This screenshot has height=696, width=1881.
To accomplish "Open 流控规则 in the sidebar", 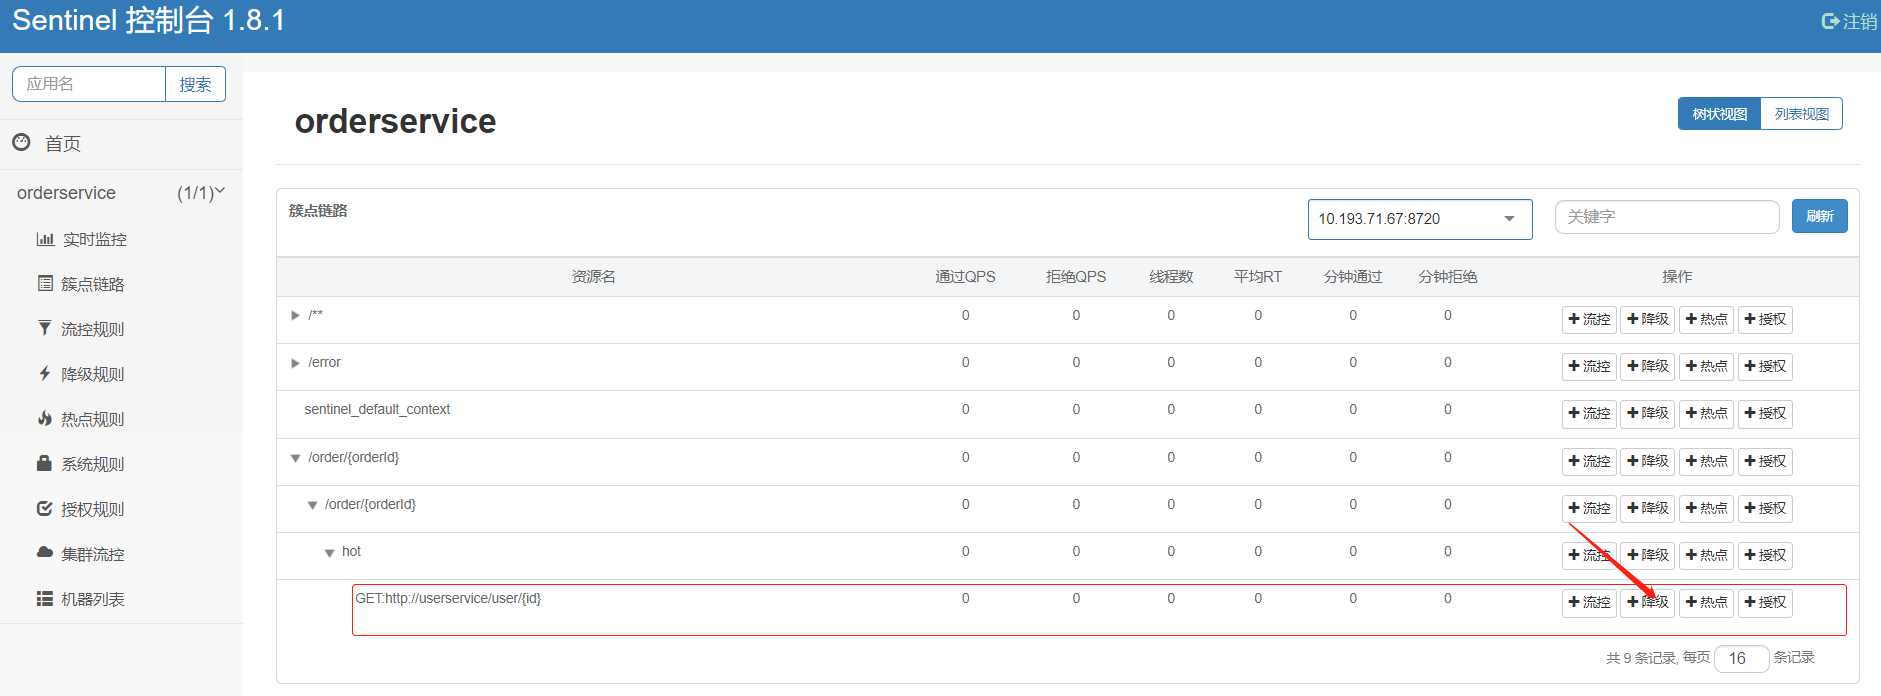I will tap(93, 330).
